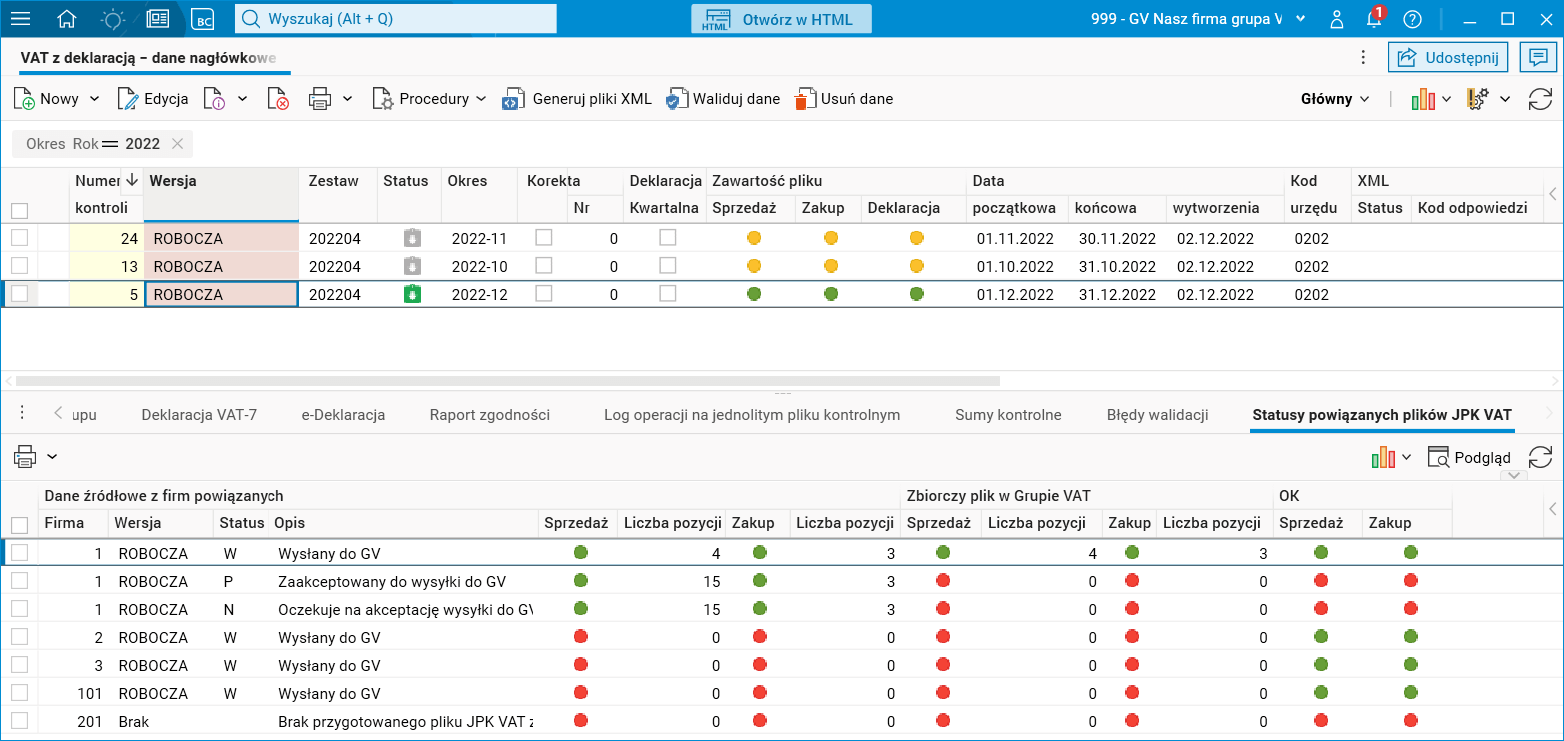Image resolution: width=1564 pixels, height=741 pixels.
Task: Click the Otwórz w HTML button
Action: coord(781,19)
